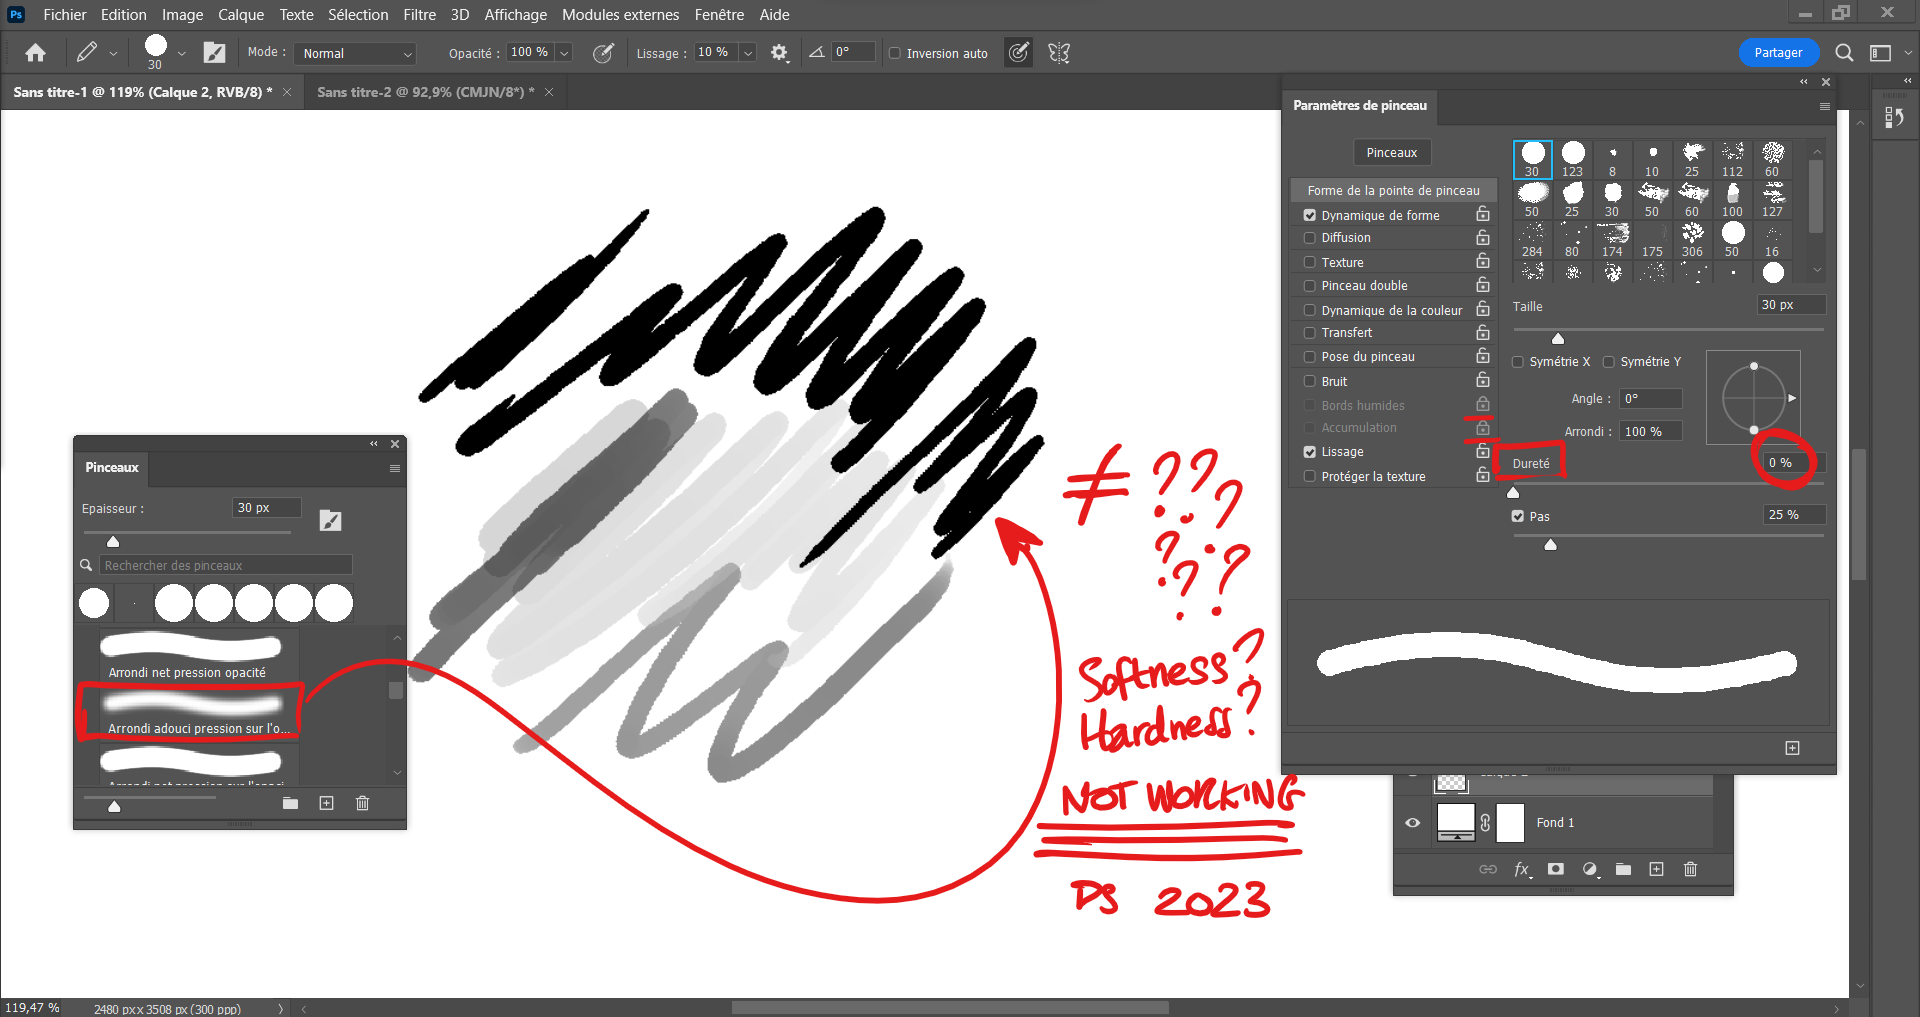
Task: Click the new group folder icon
Action: click(x=1623, y=869)
